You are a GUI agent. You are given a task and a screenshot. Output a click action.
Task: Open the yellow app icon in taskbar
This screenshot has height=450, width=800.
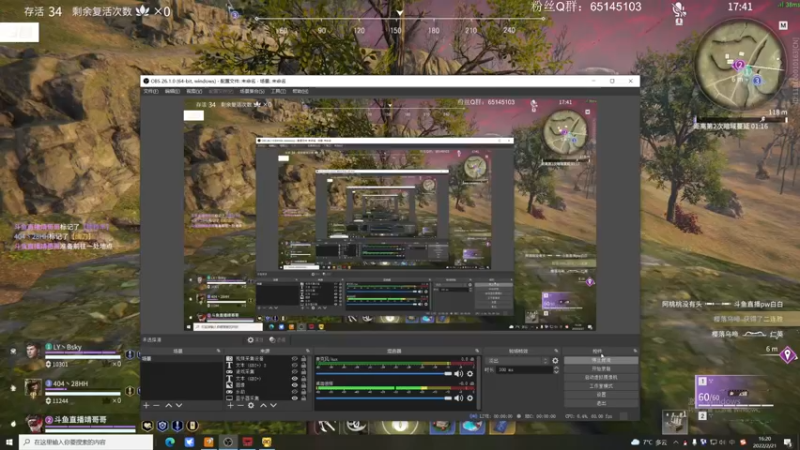[x=267, y=442]
